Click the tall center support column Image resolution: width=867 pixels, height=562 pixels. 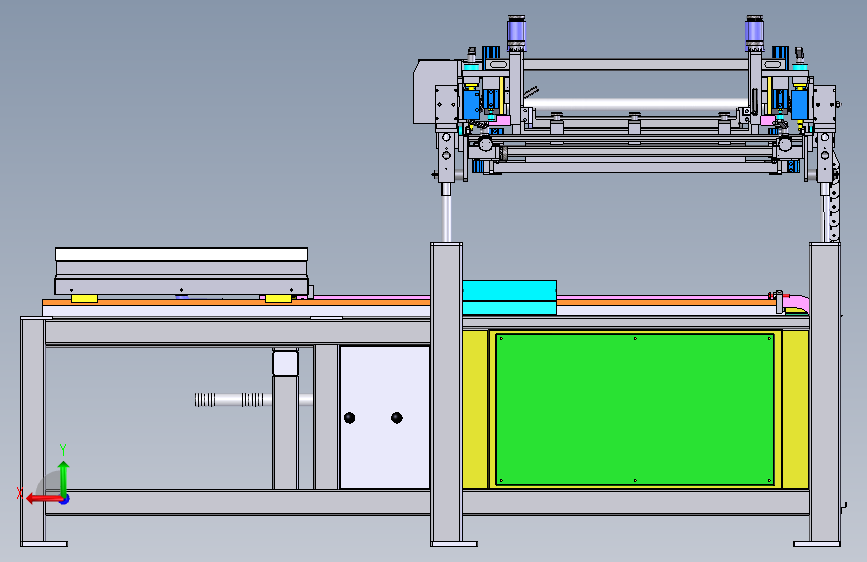click(446, 393)
